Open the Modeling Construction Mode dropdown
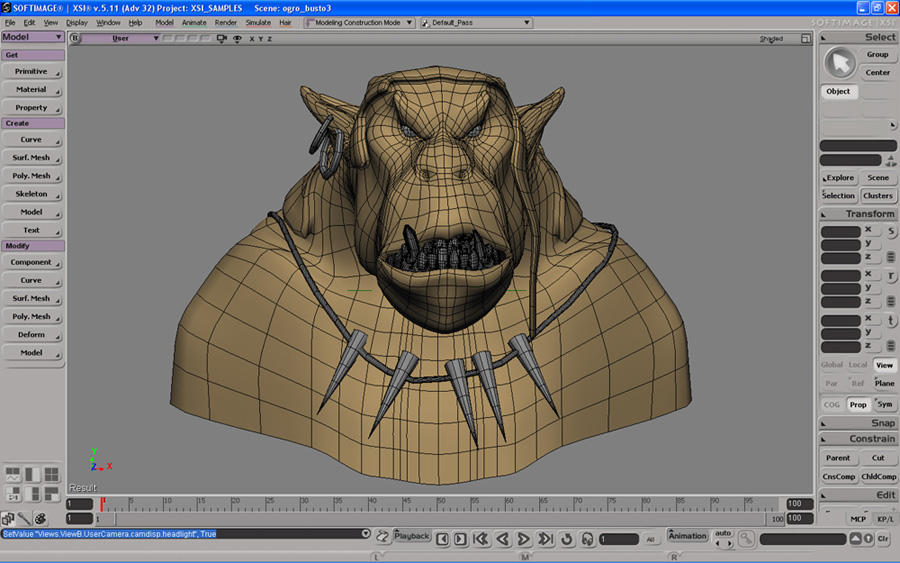 [x=359, y=22]
